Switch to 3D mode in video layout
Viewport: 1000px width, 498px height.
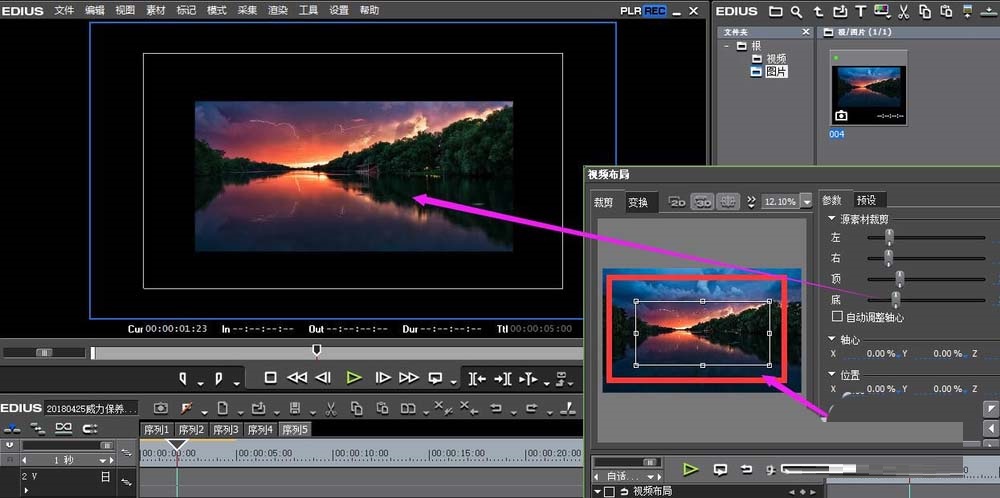703,202
